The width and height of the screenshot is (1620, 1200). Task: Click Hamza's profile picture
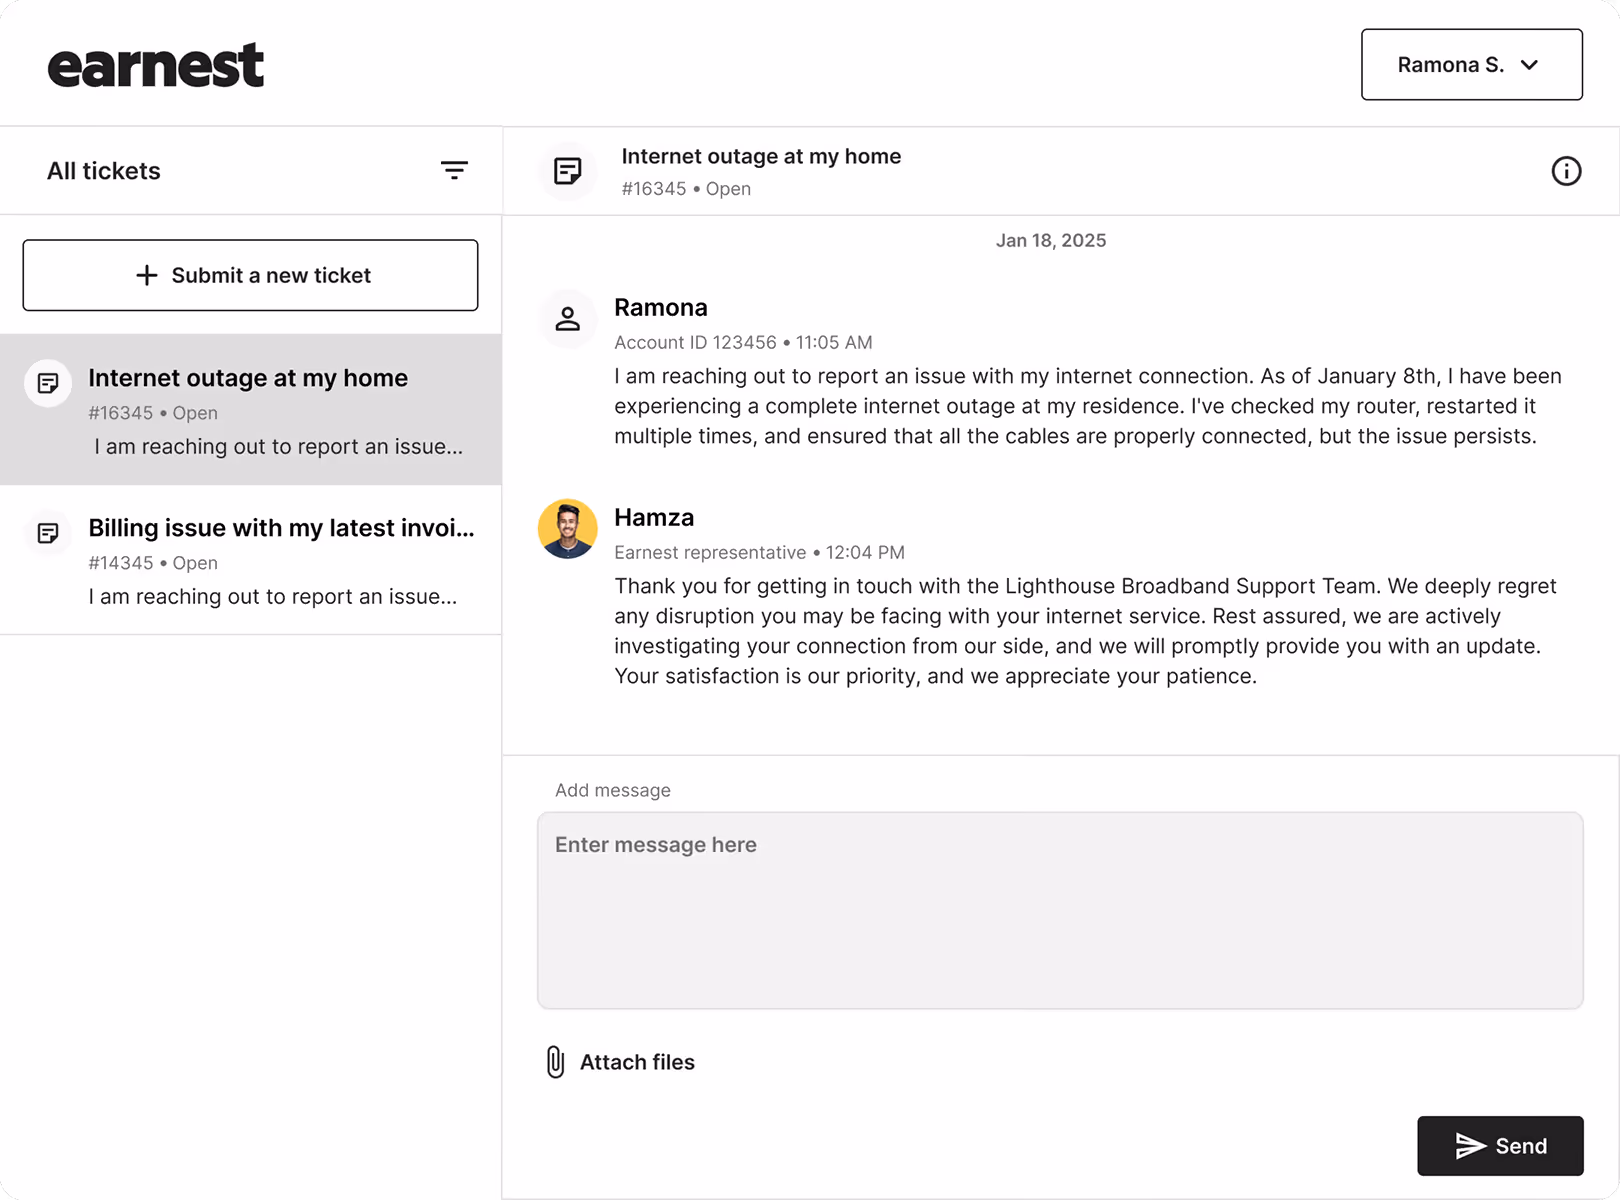pos(568,528)
